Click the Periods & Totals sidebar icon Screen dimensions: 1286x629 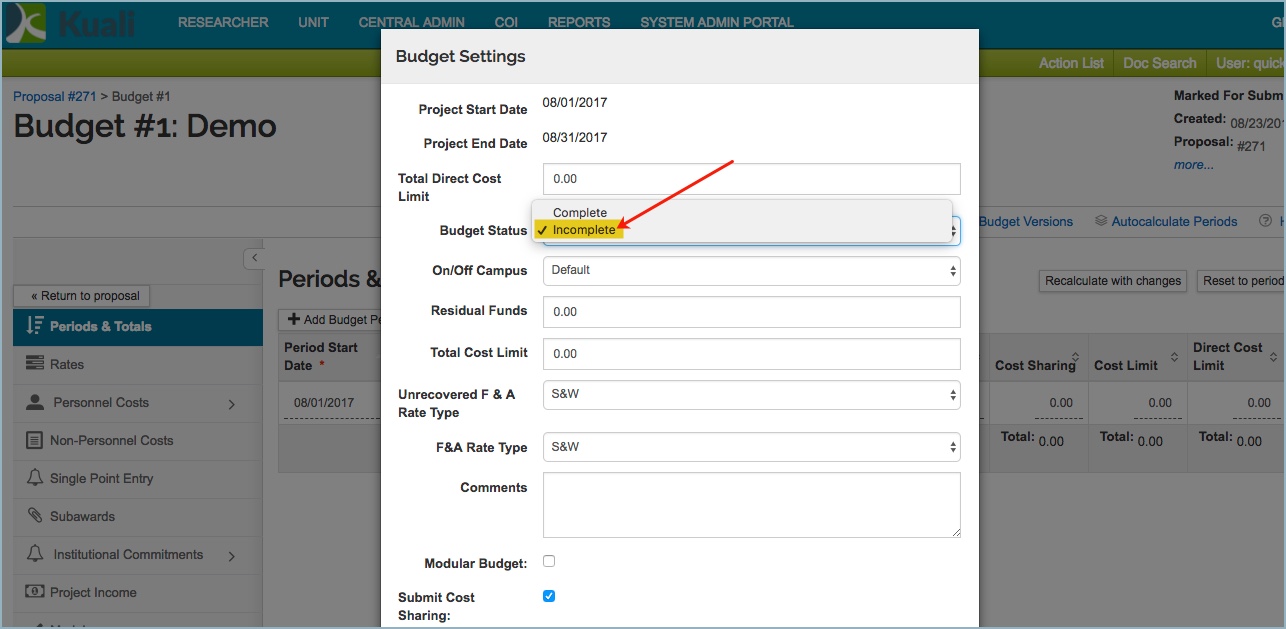34,326
